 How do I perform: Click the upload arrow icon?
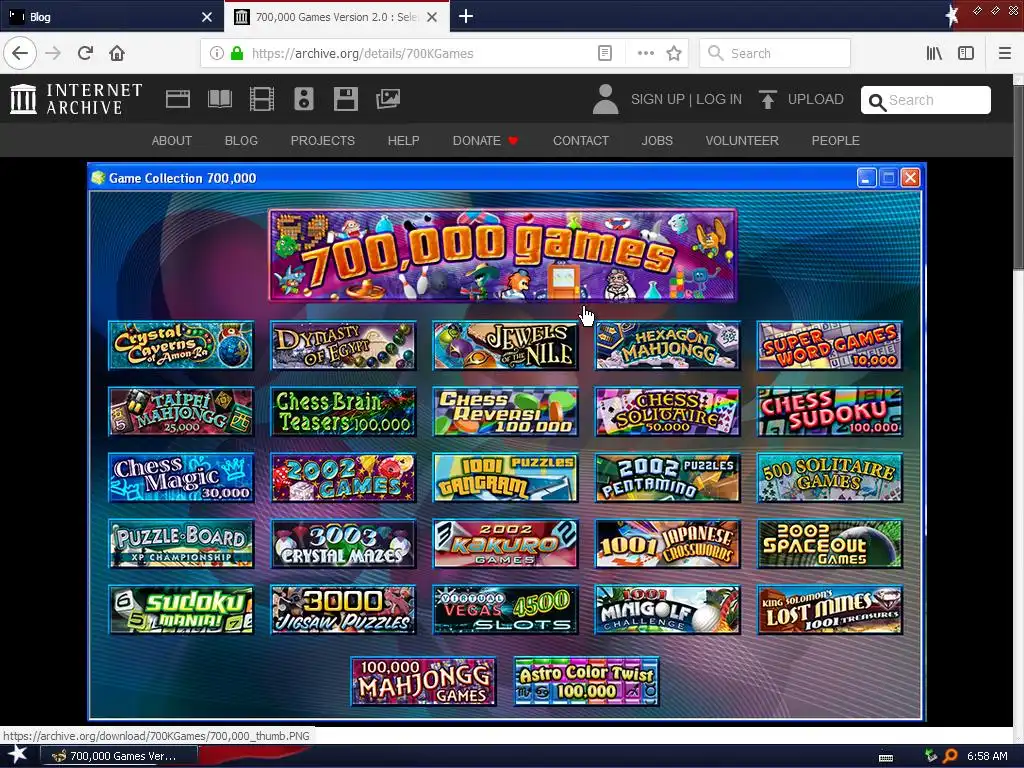click(768, 99)
